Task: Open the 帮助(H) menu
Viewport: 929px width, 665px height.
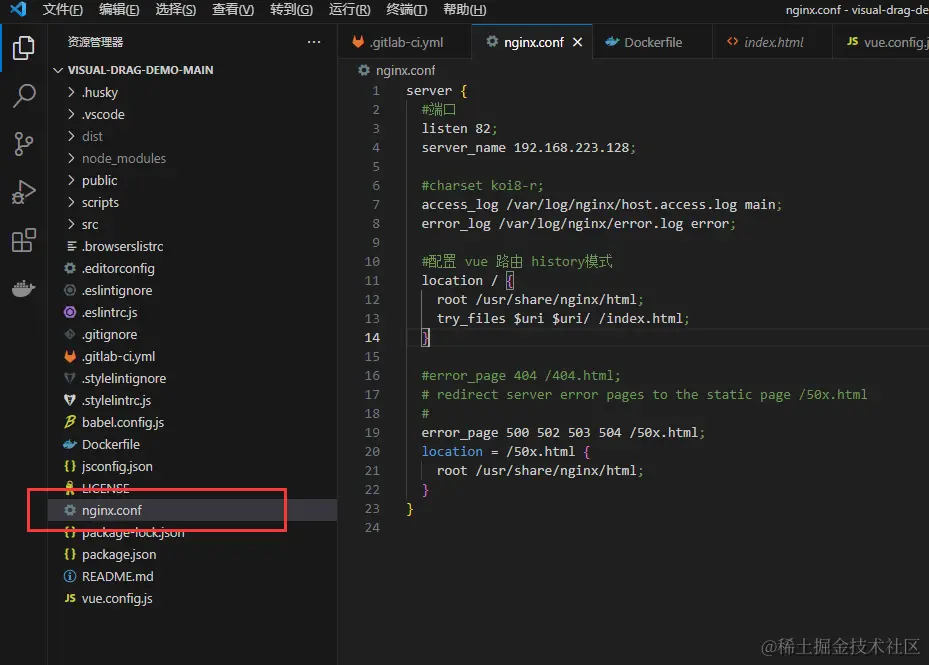Action: pyautogui.click(x=464, y=9)
